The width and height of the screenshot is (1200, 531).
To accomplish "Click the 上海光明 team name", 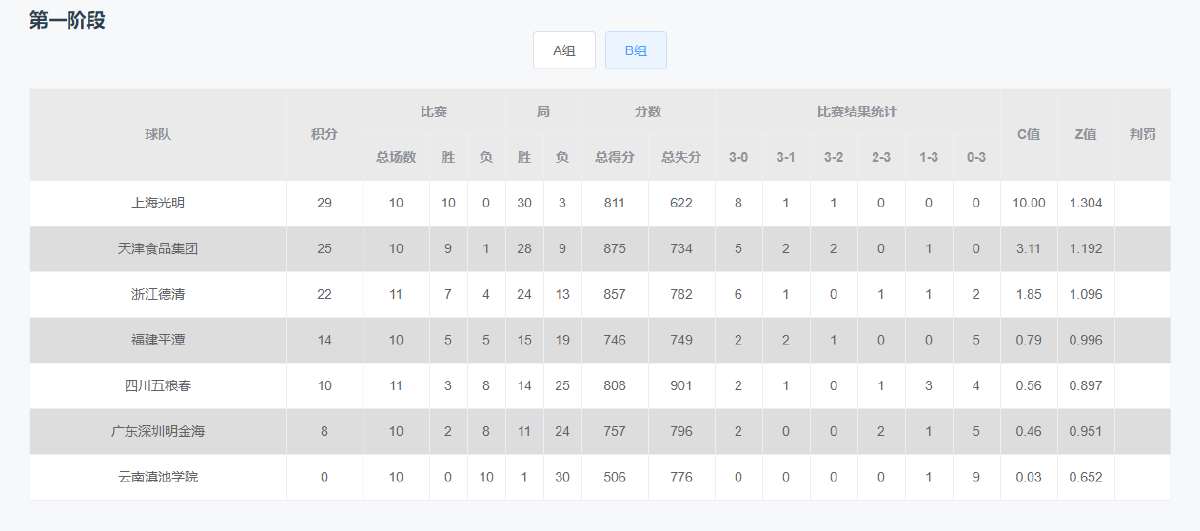I will (x=158, y=203).
